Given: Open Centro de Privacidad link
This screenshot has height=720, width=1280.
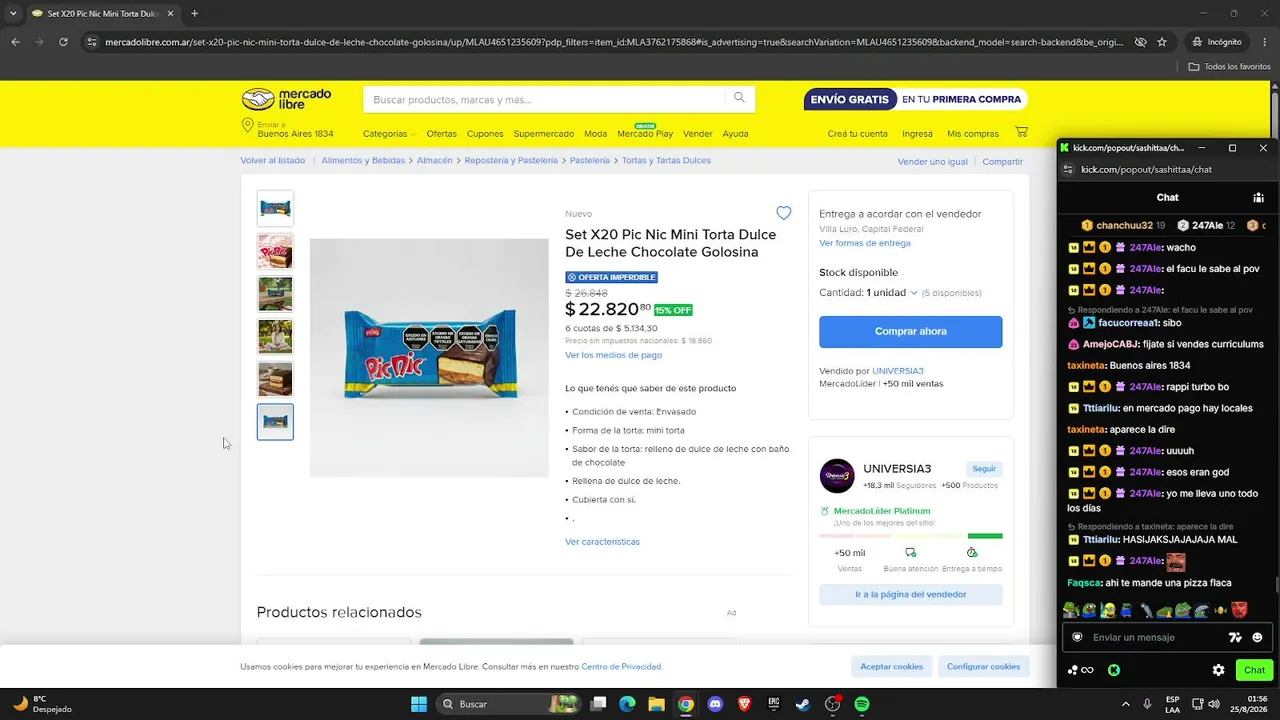Looking at the screenshot, I should [621, 667].
